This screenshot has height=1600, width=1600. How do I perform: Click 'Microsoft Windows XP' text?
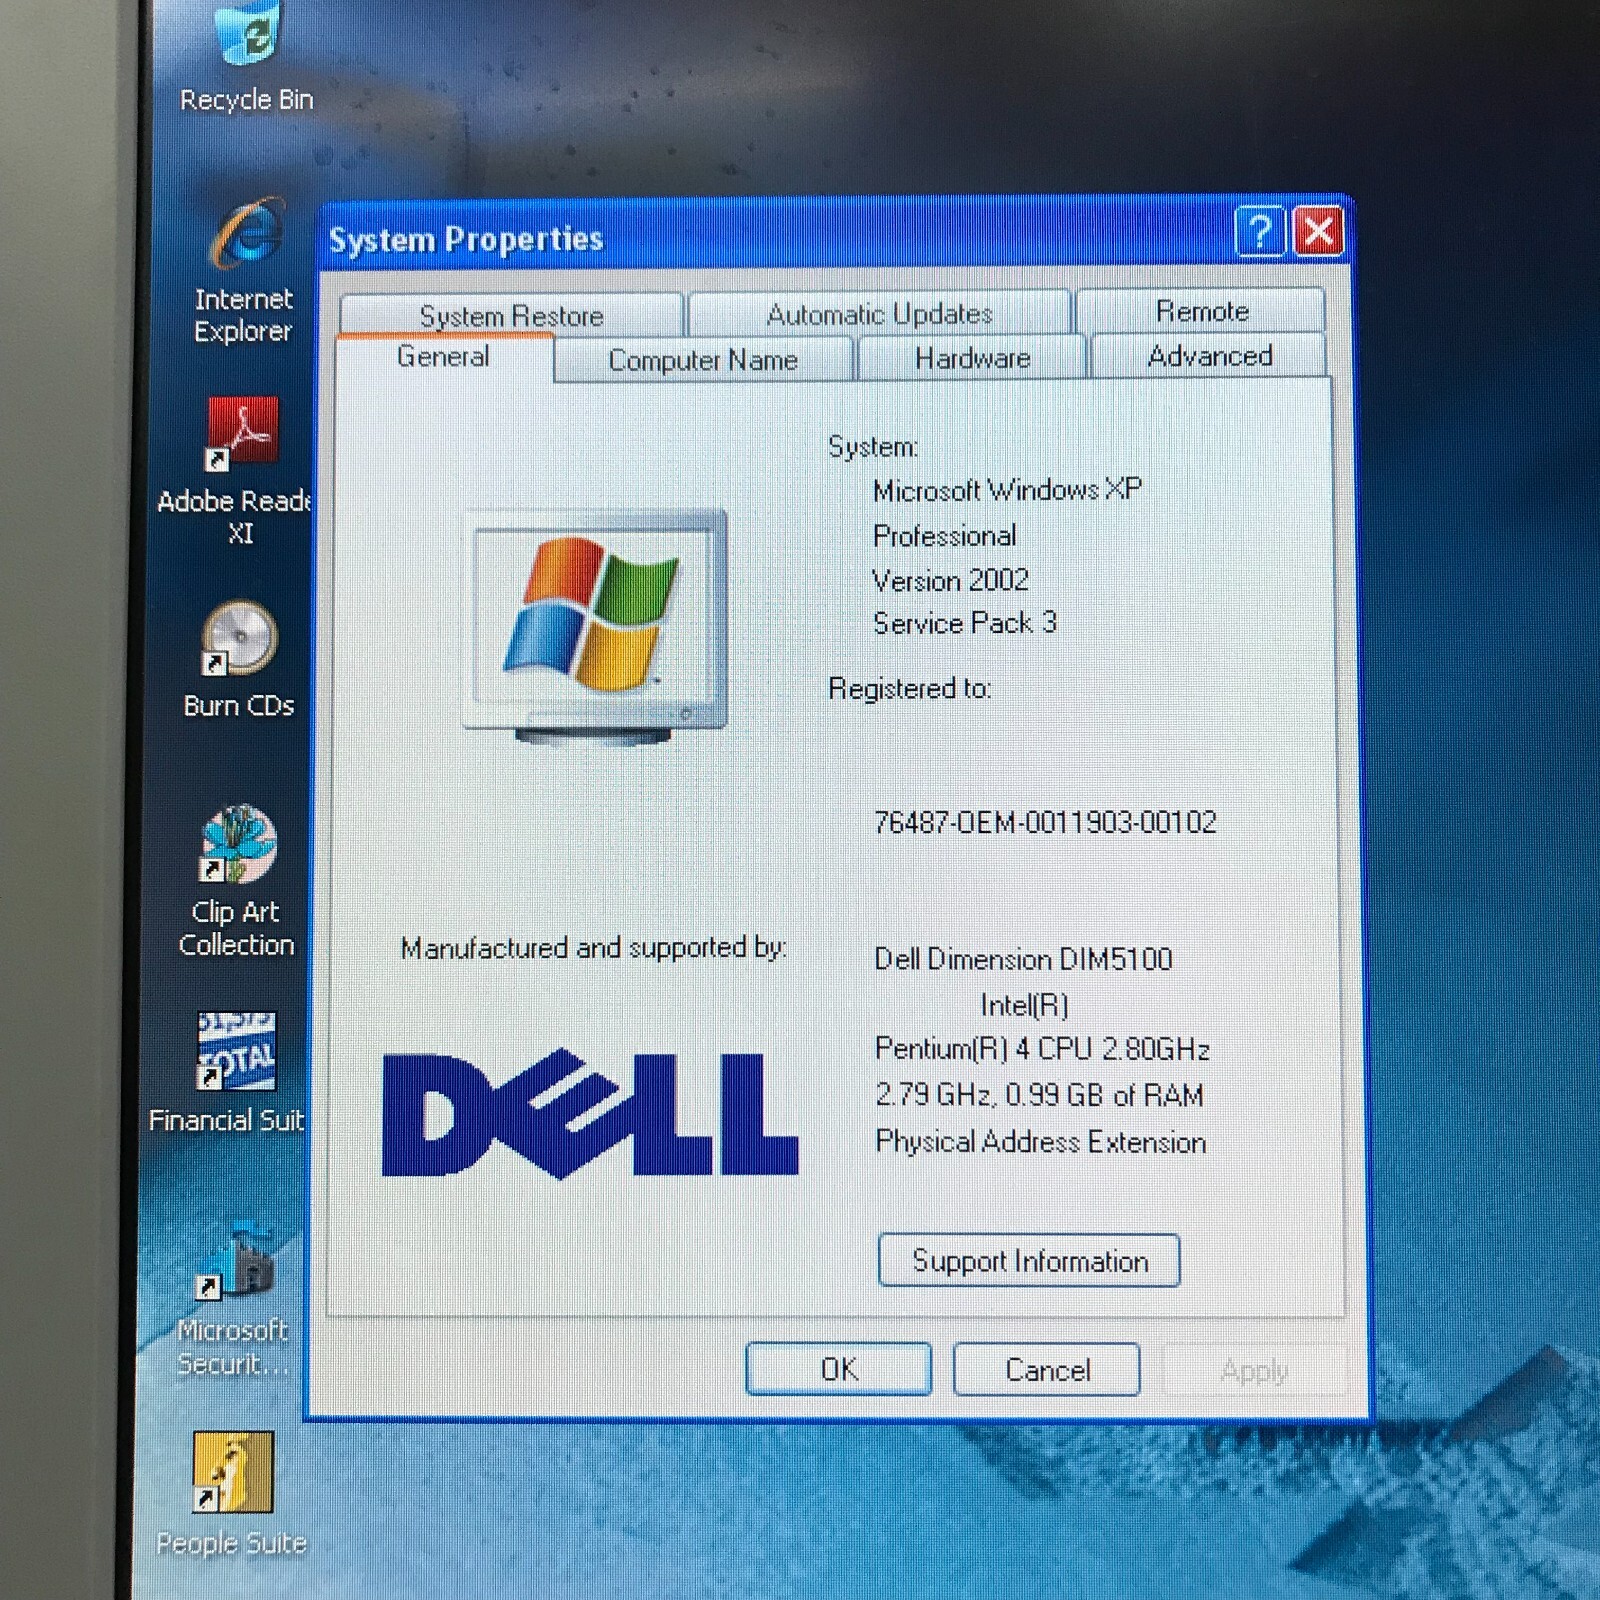[x=1007, y=490]
